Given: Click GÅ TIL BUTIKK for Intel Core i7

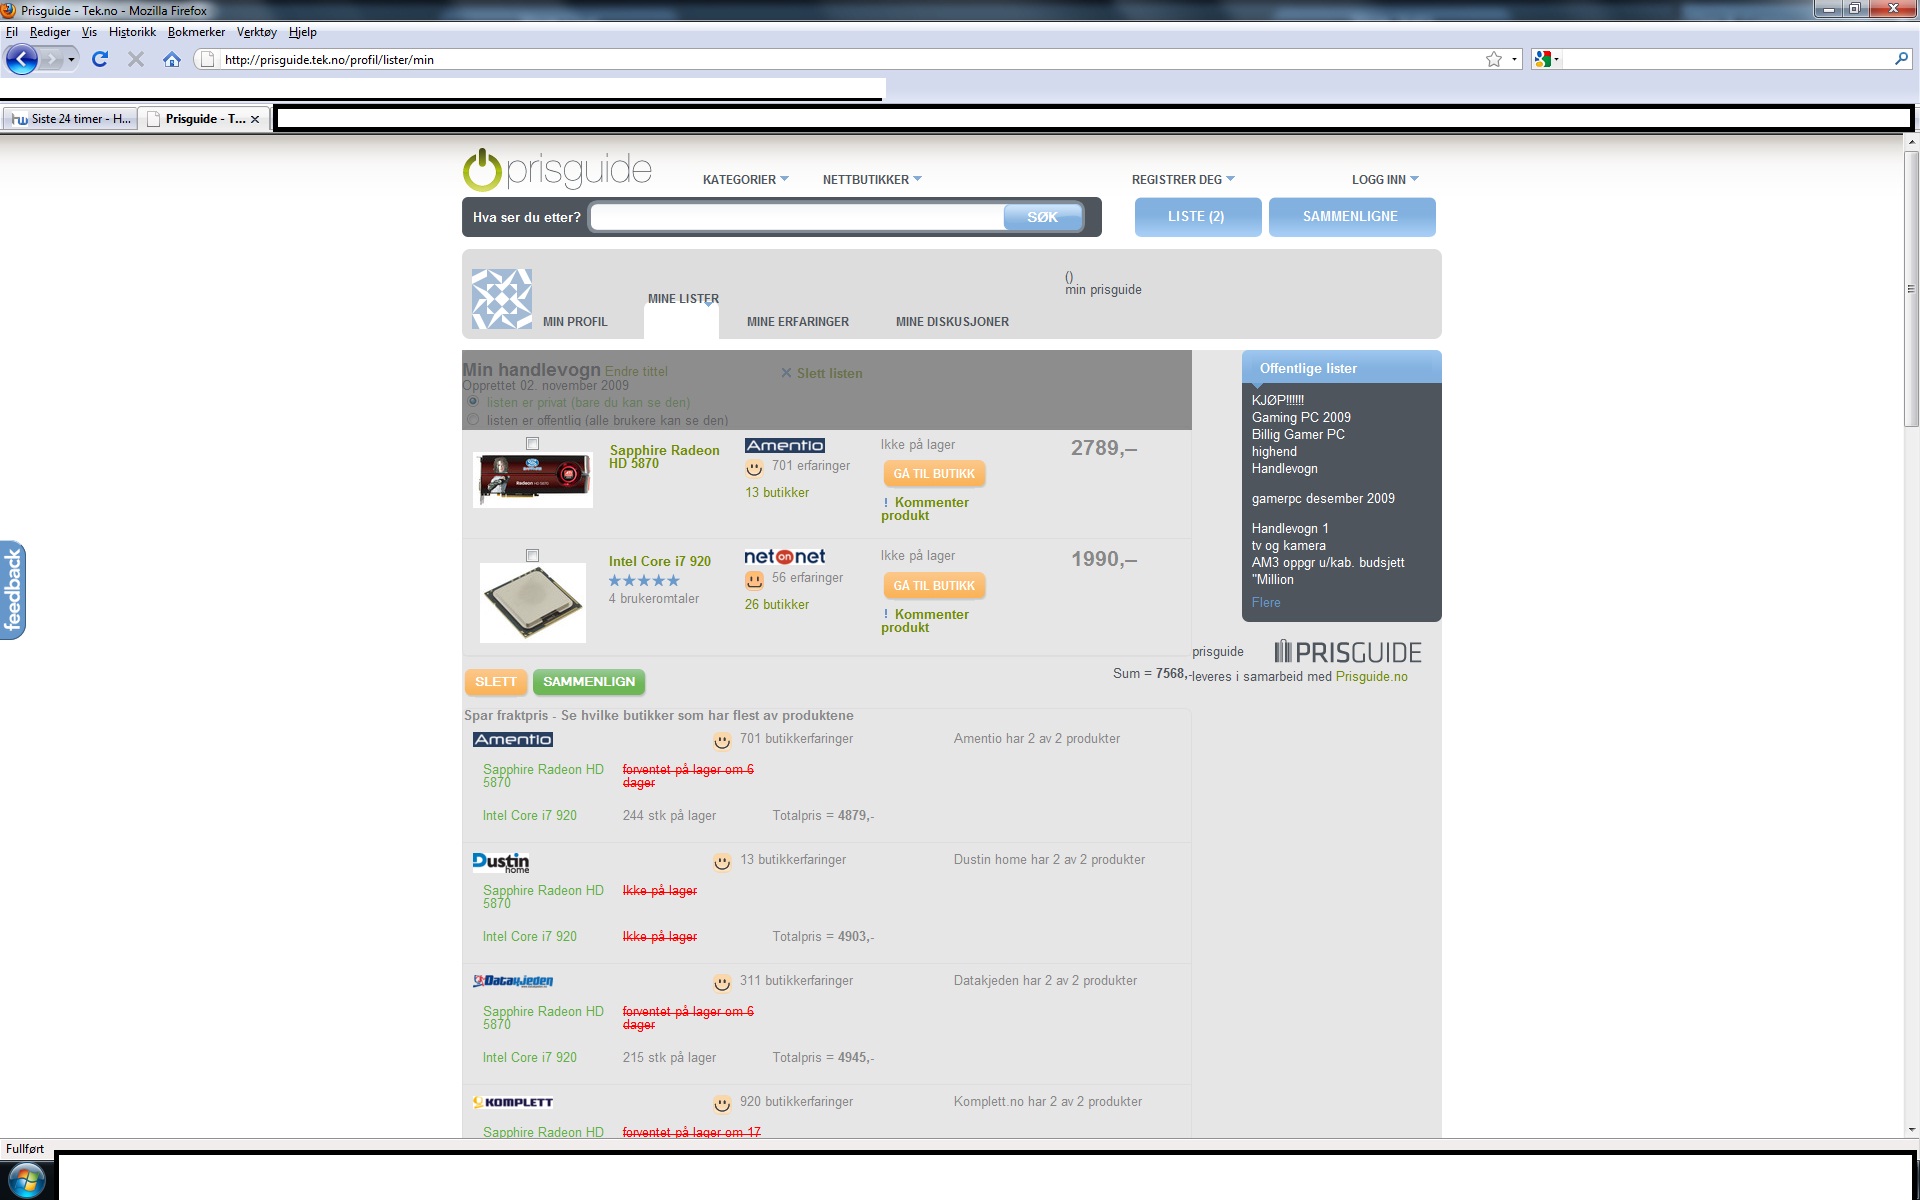Looking at the screenshot, I should (934, 586).
